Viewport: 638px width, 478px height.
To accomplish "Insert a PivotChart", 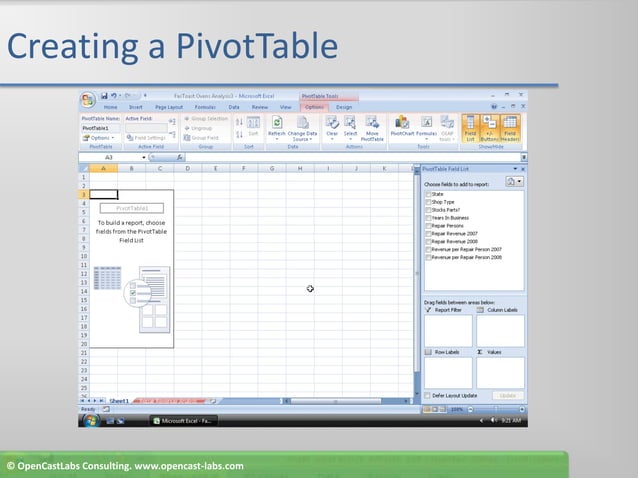I will coord(402,126).
